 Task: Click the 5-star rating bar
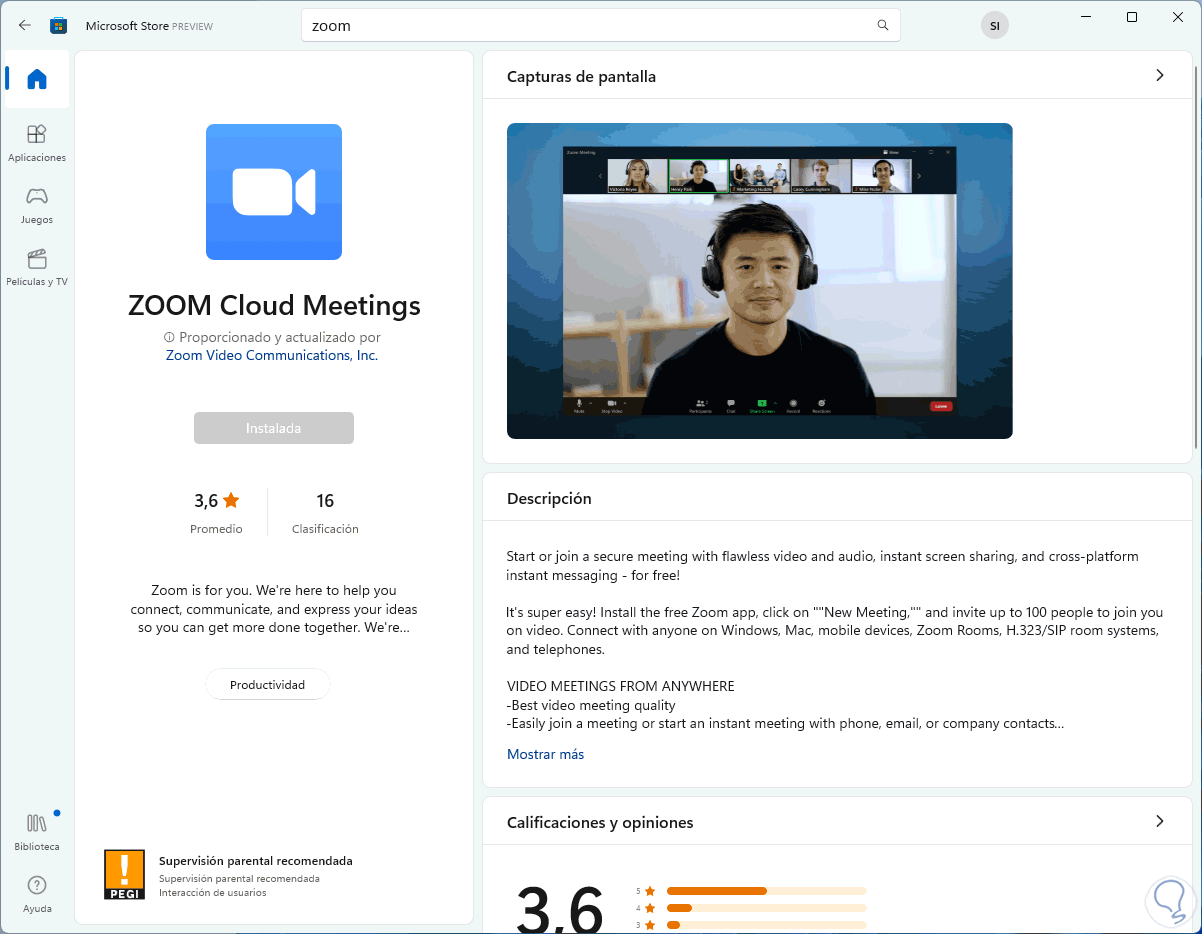pos(766,890)
